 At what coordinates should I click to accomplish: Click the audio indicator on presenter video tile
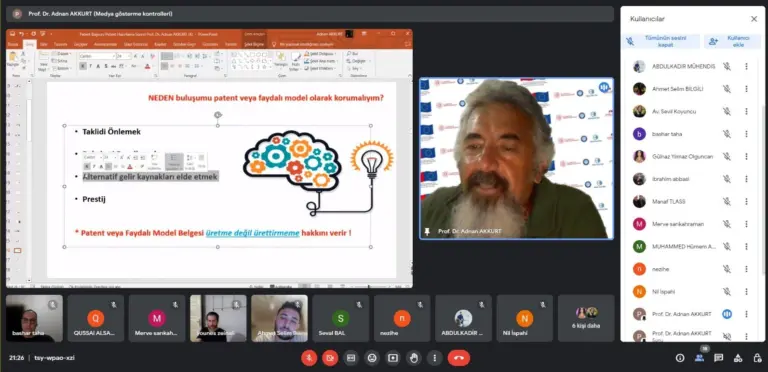[x=604, y=88]
